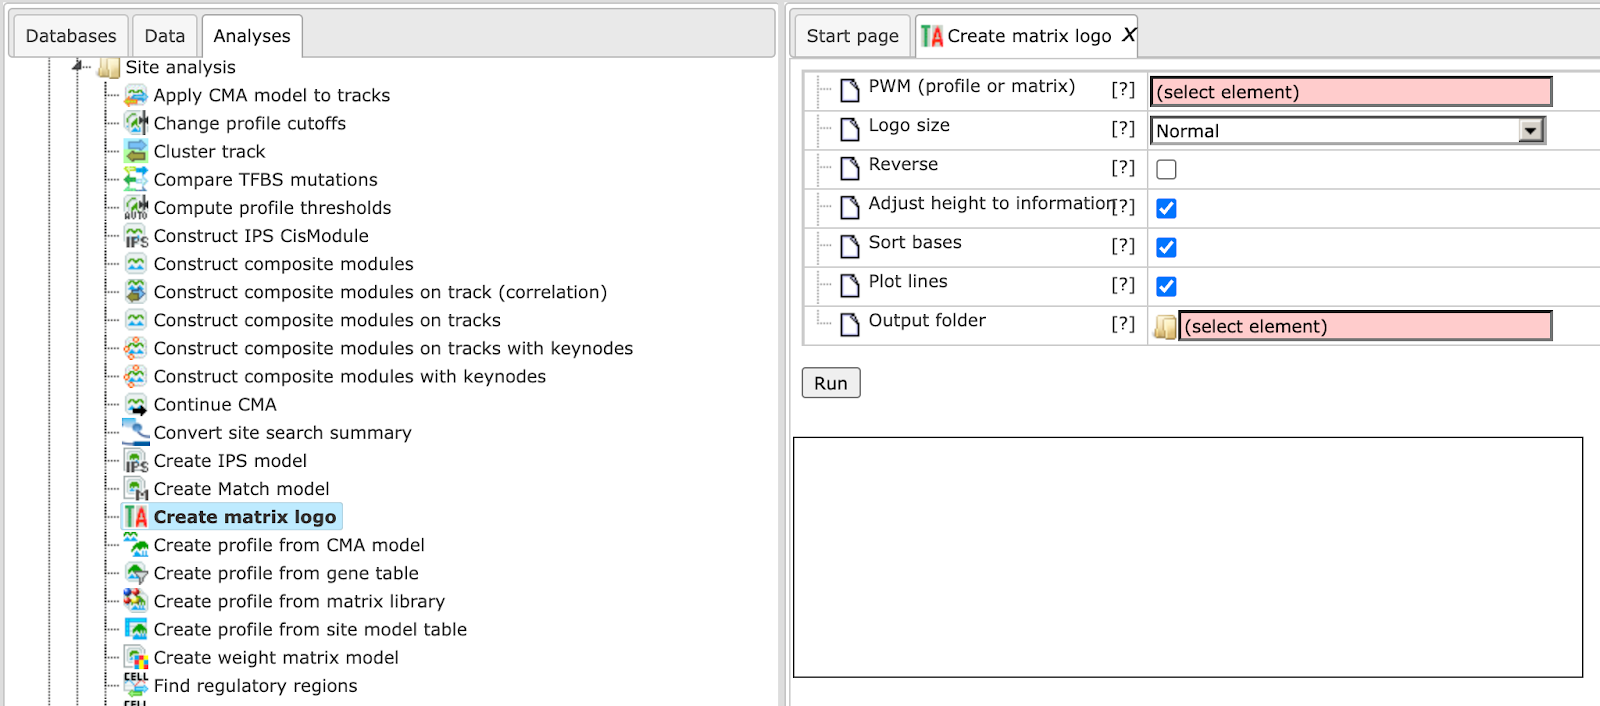Viewport: 1600px width, 706px height.
Task: Click the Create matrix logo tree icon
Action: pos(136,517)
